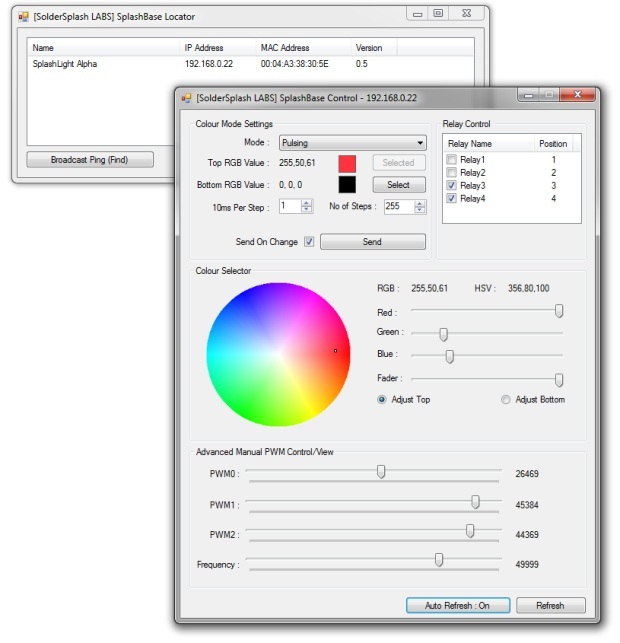Click the Select button for Bottom RGB
This screenshot has width=620, height=643.
point(399,185)
